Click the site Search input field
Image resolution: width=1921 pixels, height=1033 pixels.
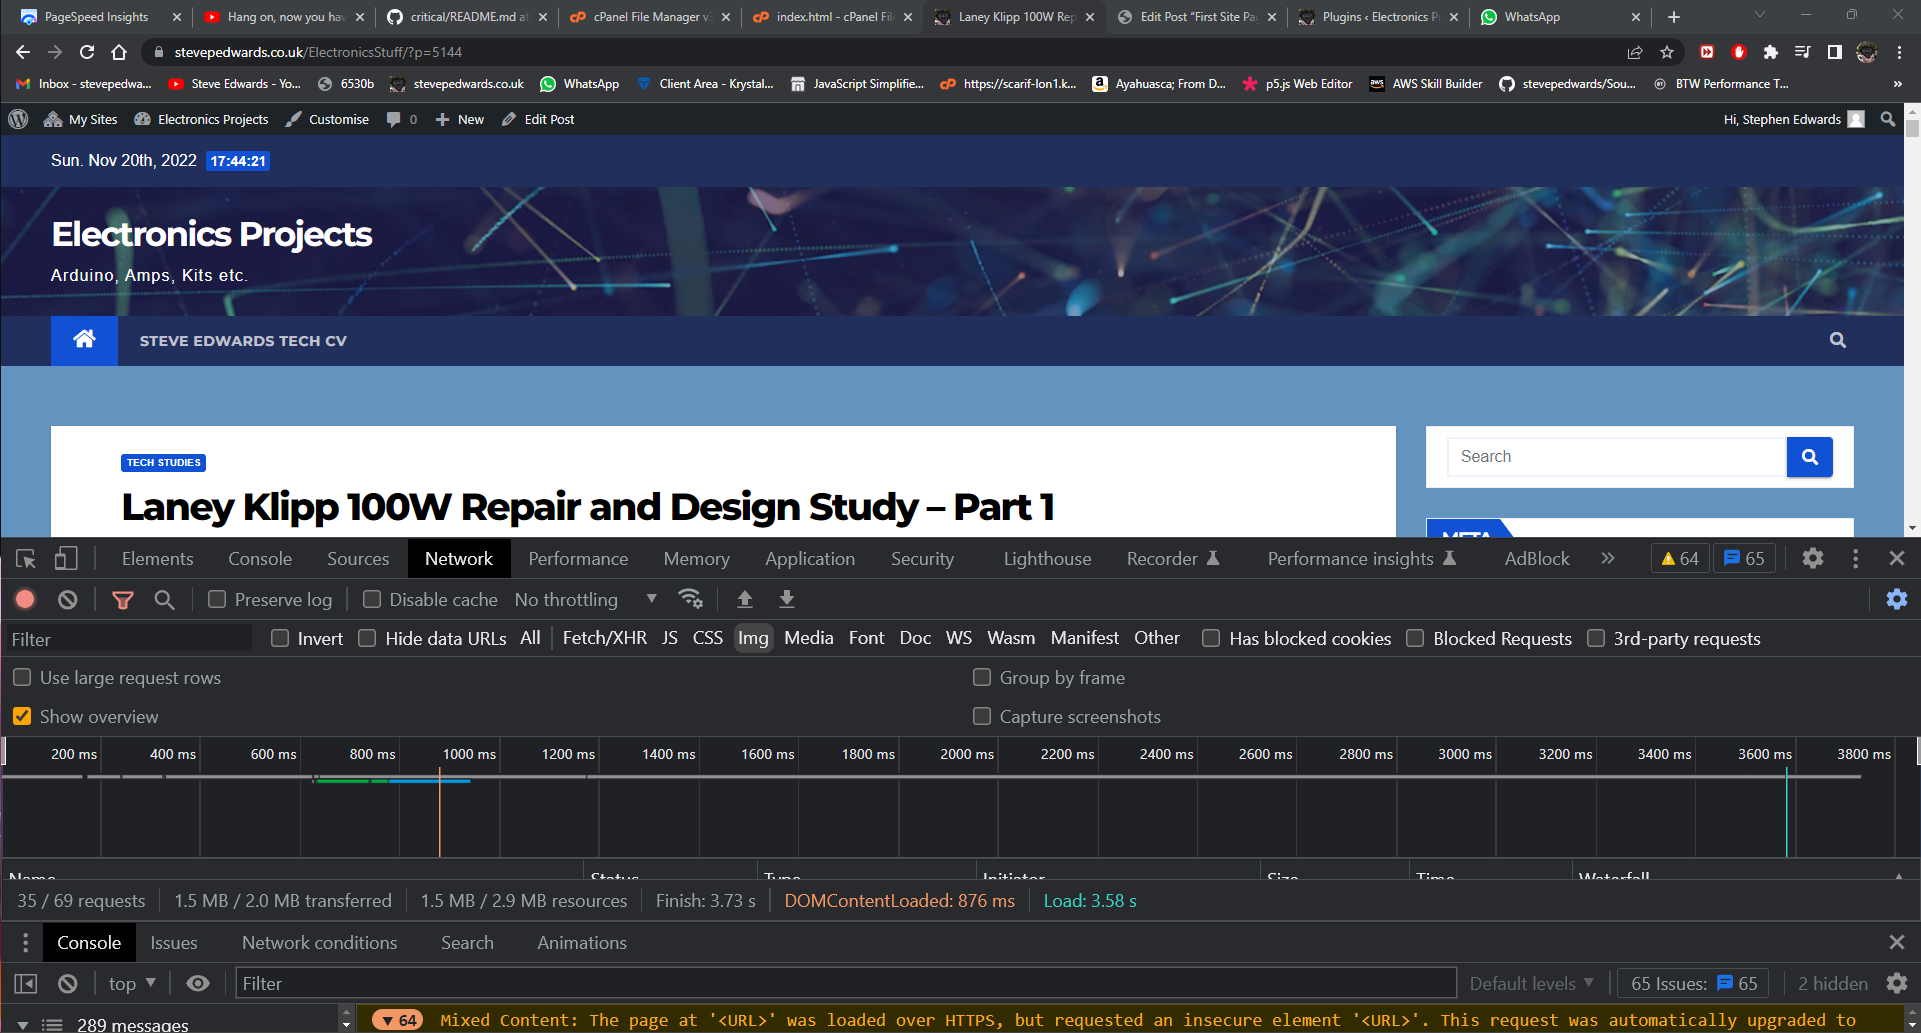coord(1616,457)
